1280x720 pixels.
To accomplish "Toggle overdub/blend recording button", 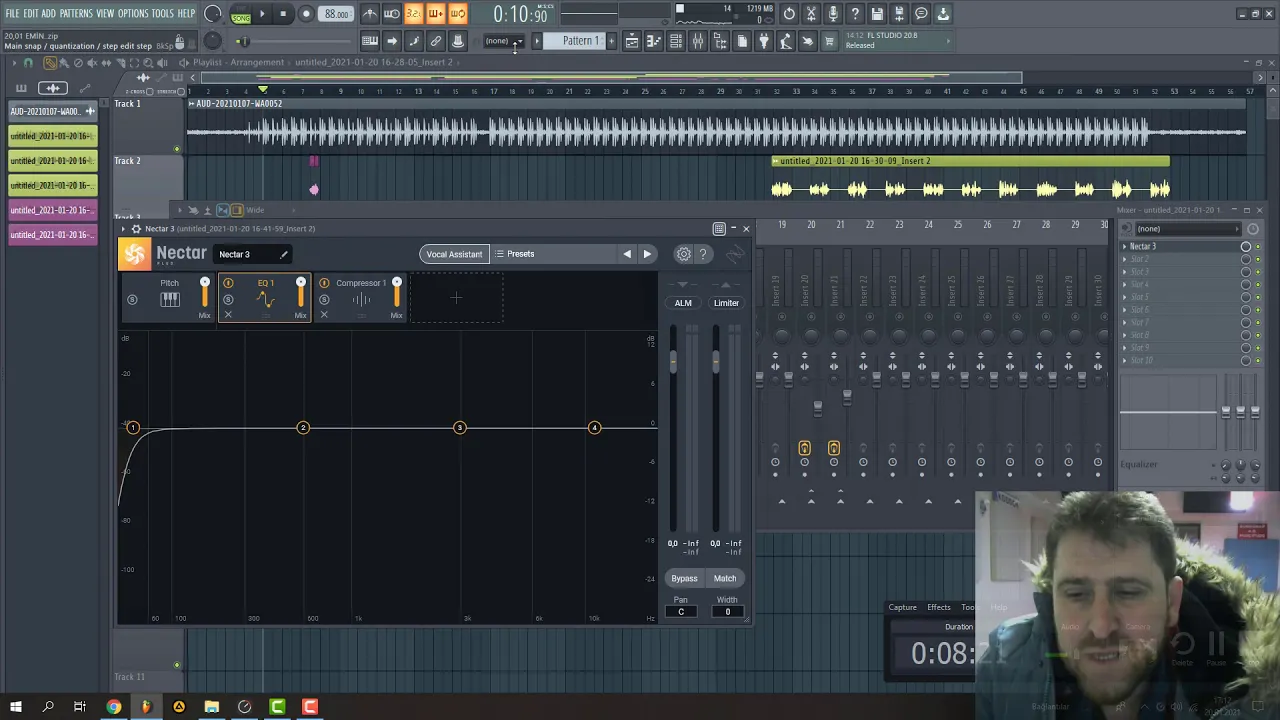I will click(x=436, y=14).
